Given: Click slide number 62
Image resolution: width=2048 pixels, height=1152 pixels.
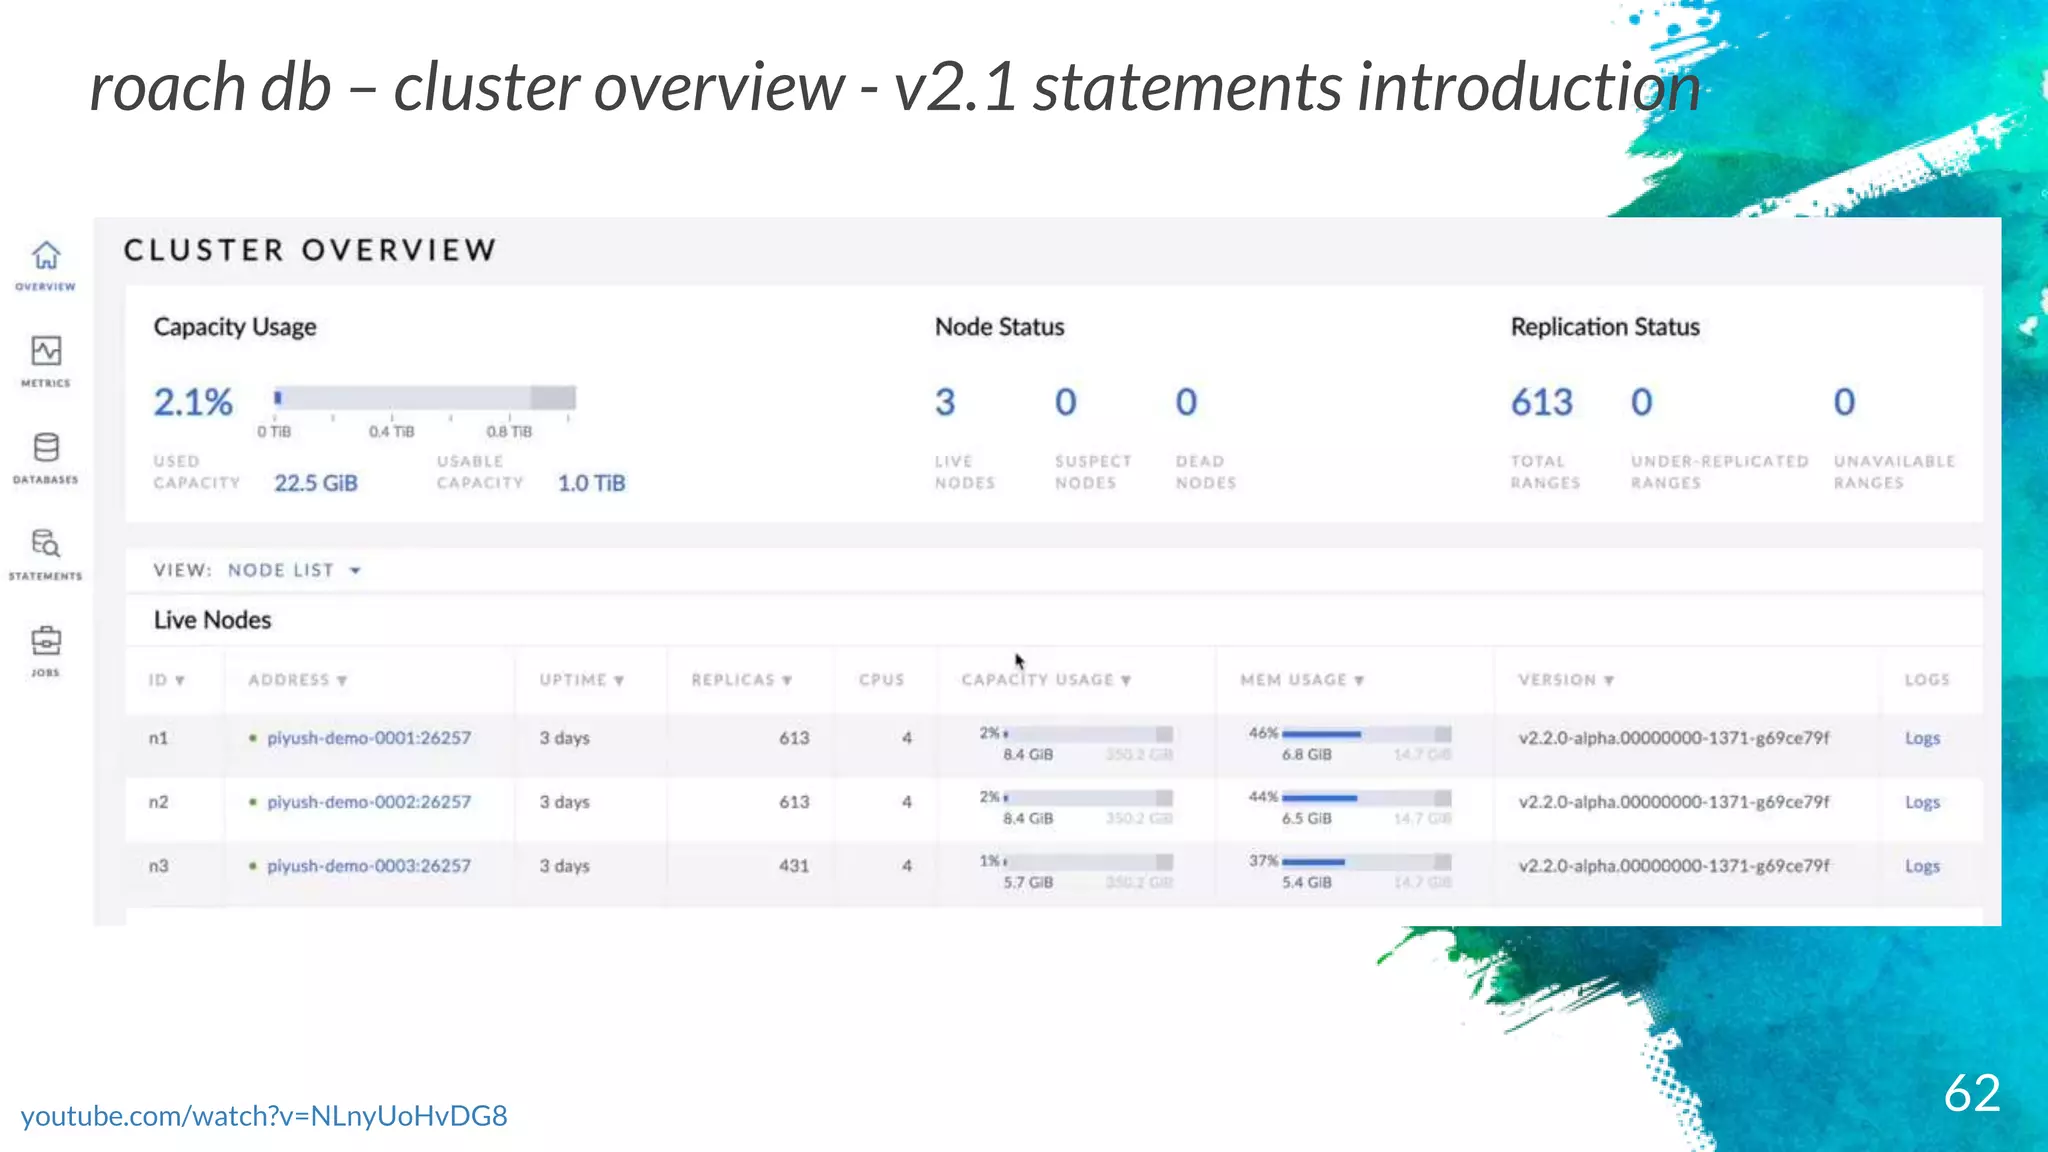Looking at the screenshot, I should tap(1972, 1092).
